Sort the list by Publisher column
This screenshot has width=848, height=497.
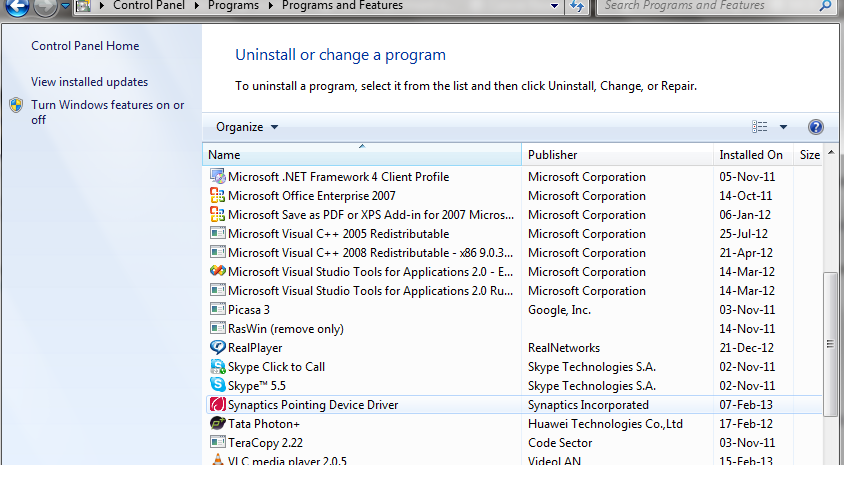(x=552, y=155)
